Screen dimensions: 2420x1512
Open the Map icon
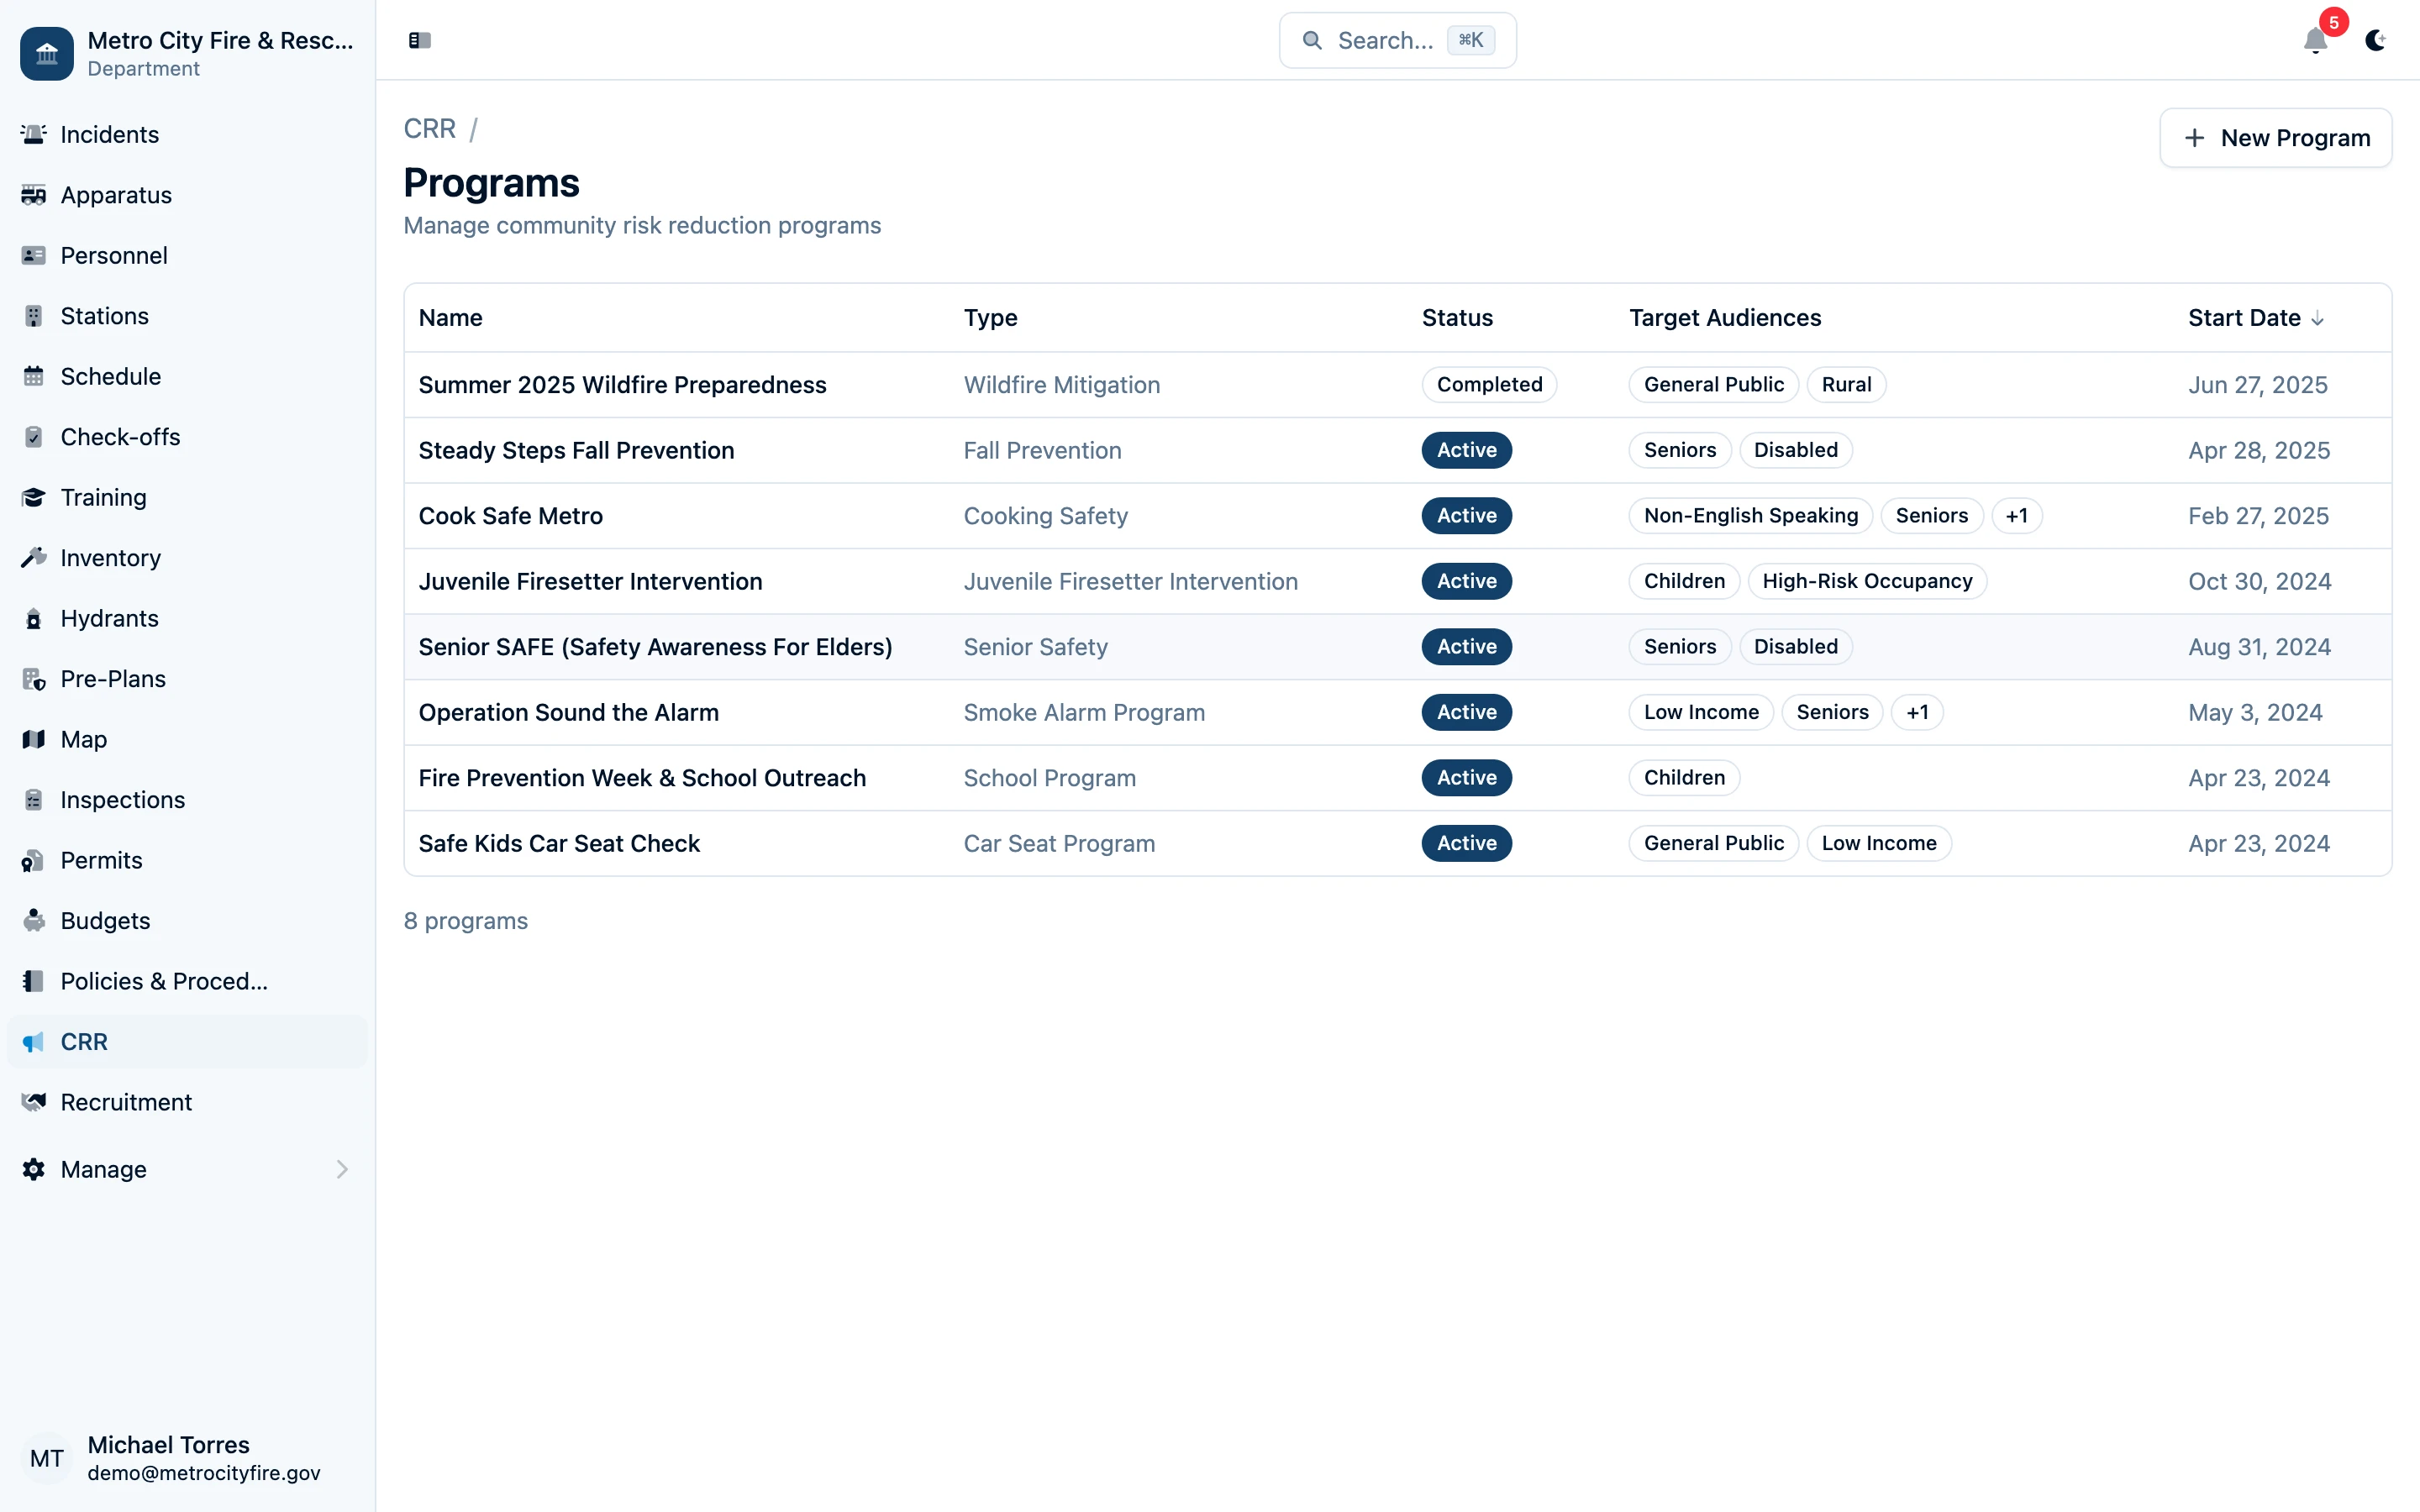point(34,739)
